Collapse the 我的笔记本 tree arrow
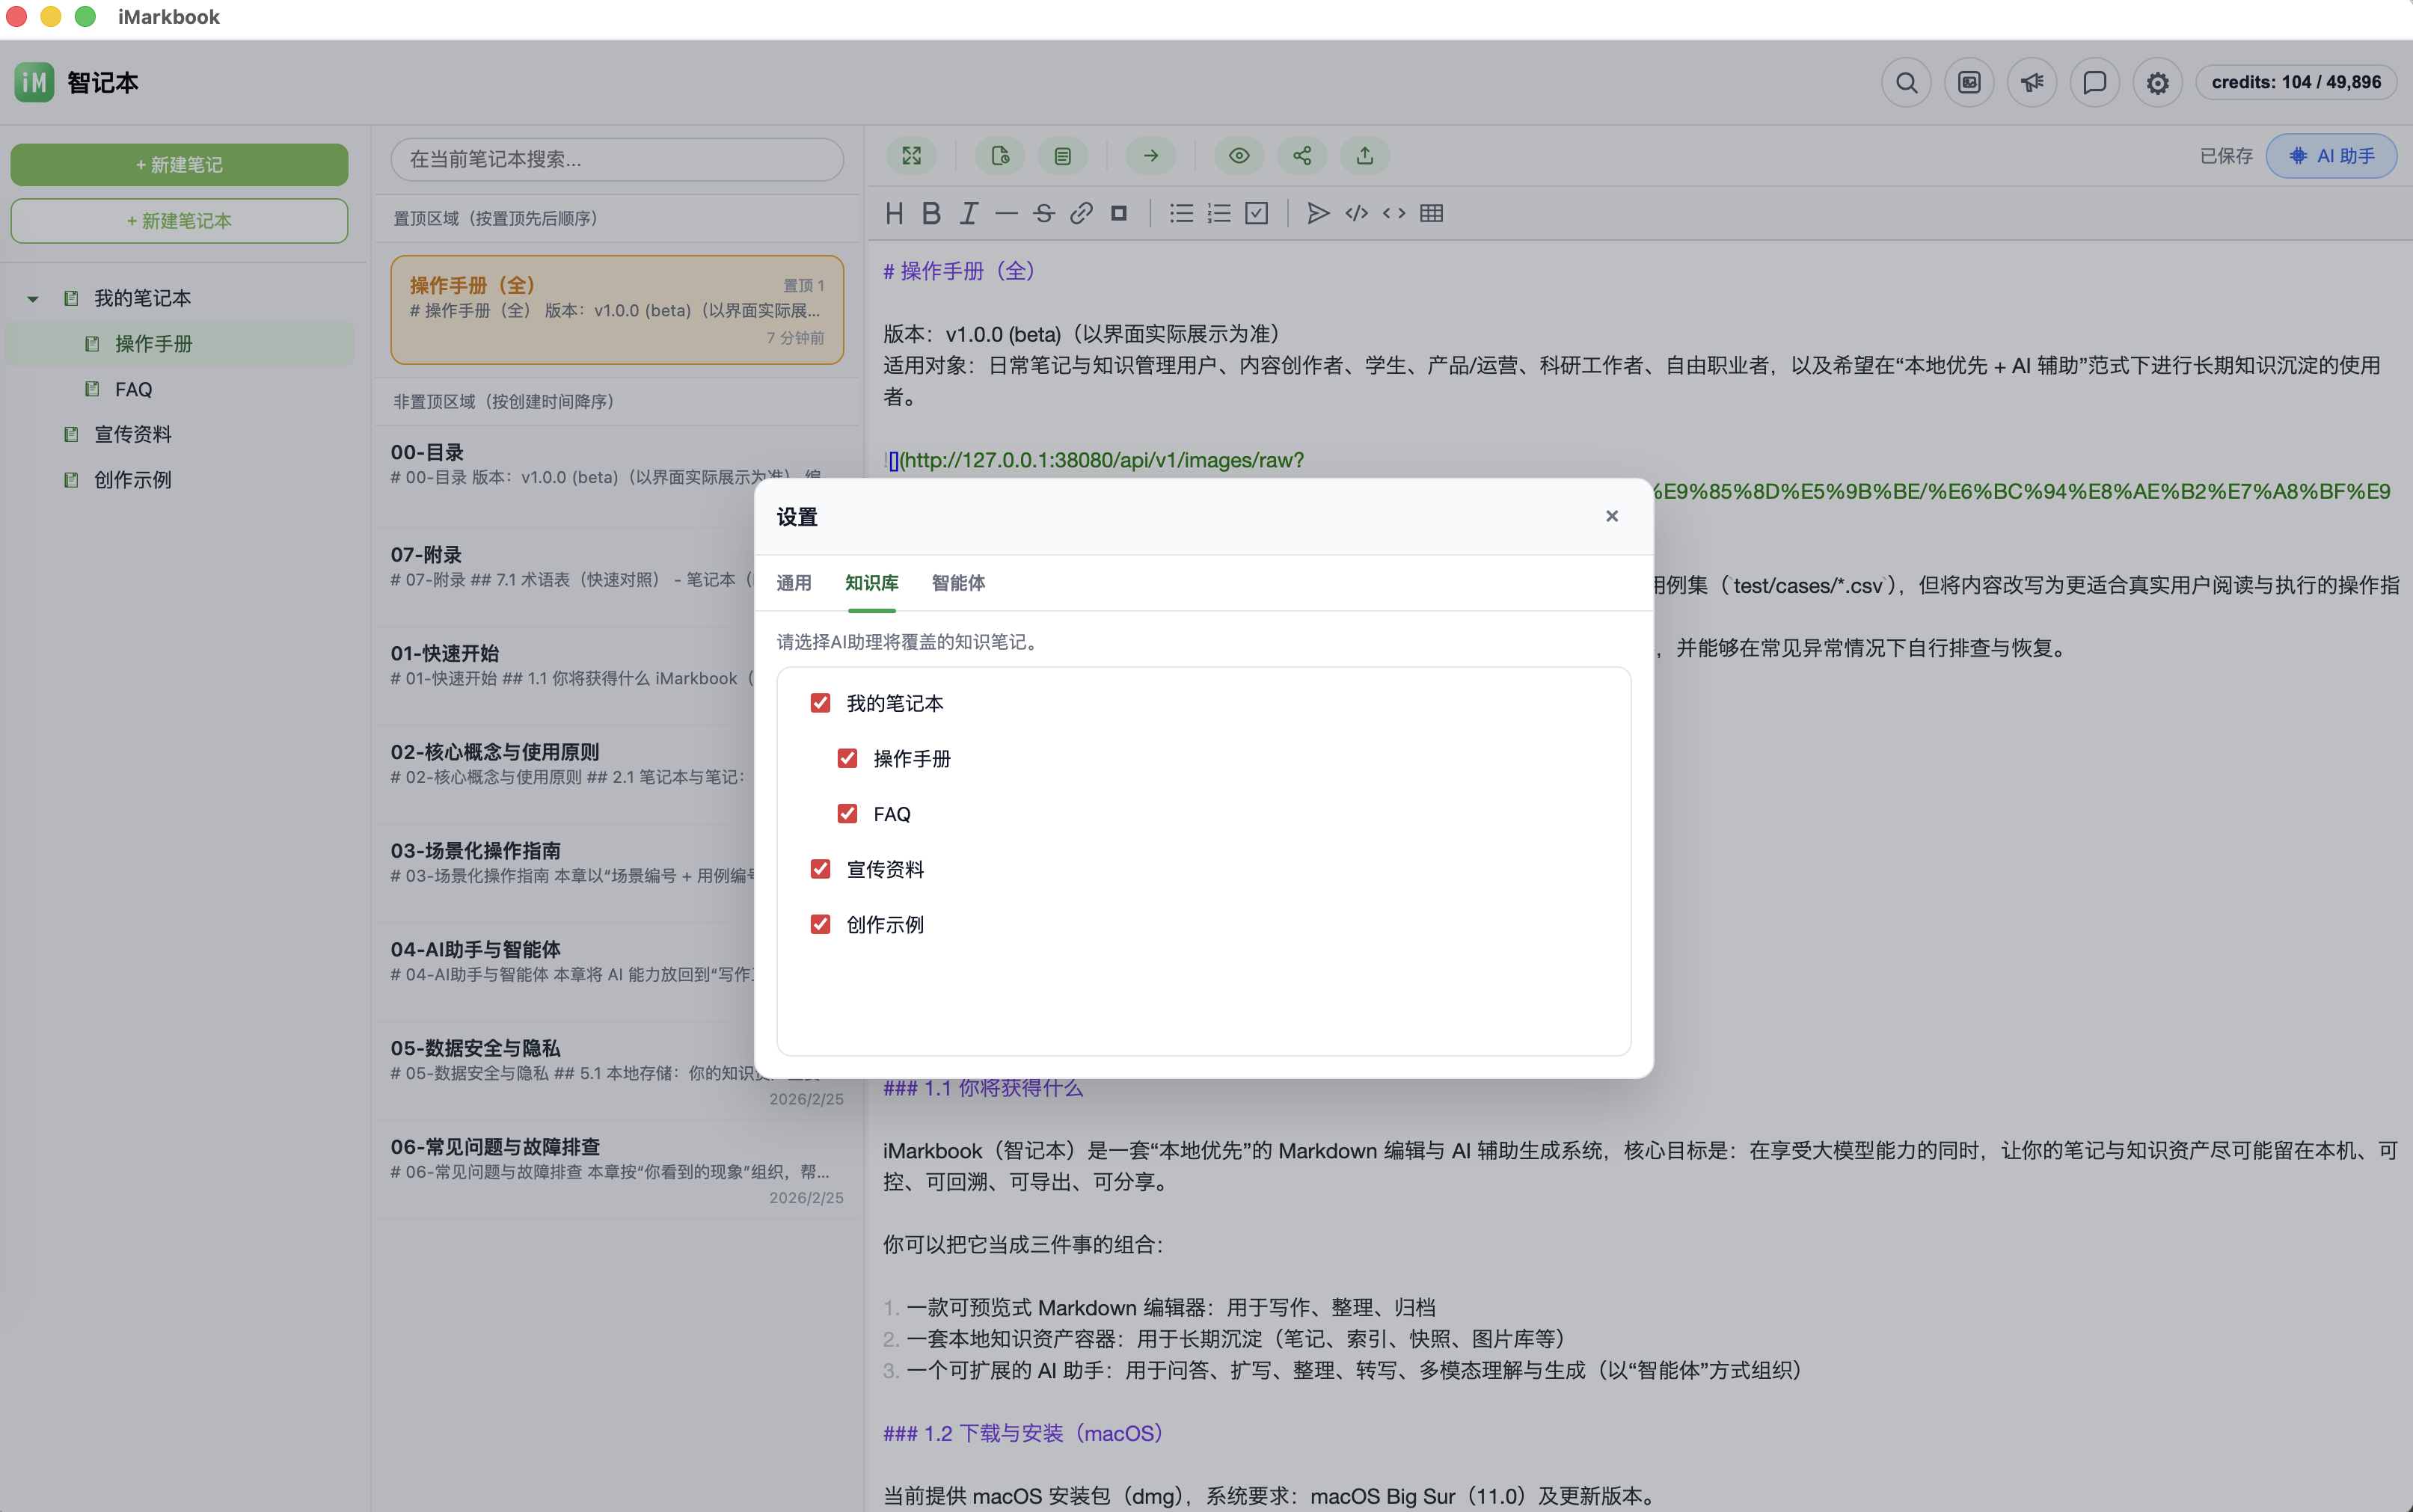This screenshot has width=2413, height=1512. pos(33,299)
